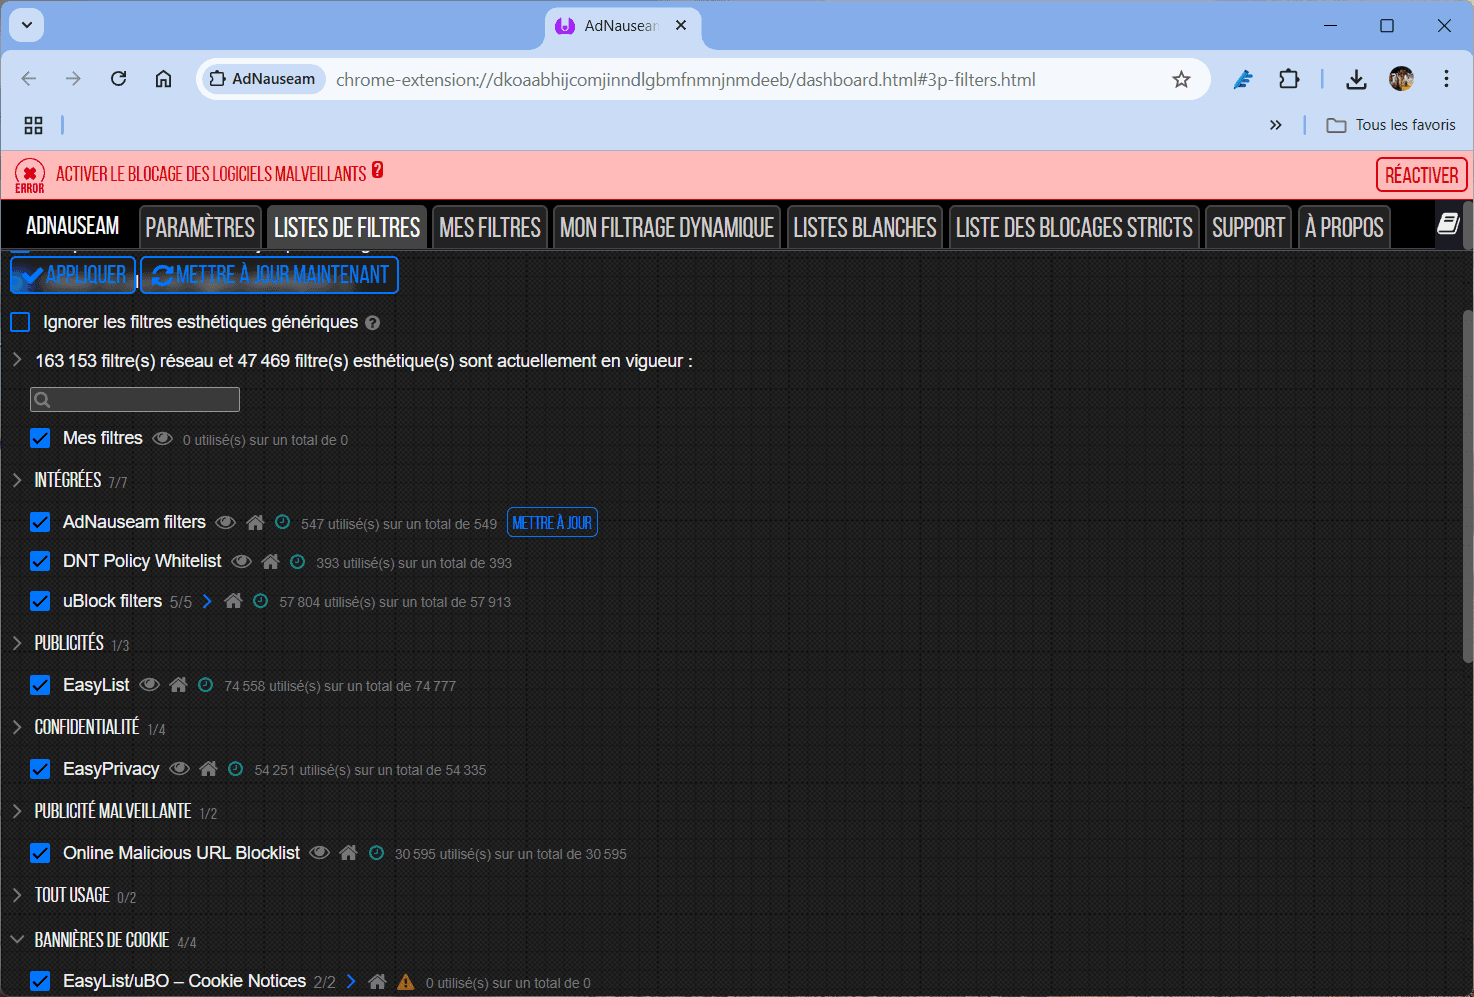Open the browser Extensions puzzle icon
The height and width of the screenshot is (997, 1474).
click(1289, 79)
